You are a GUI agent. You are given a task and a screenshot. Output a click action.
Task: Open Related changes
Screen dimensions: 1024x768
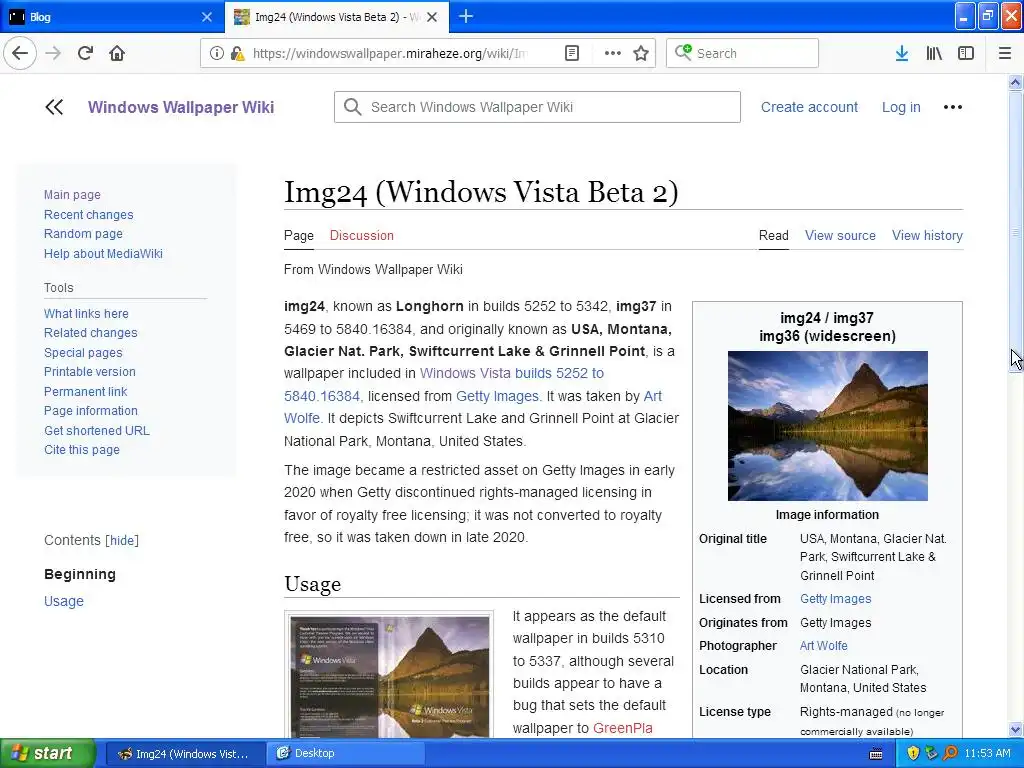pyautogui.click(x=90, y=332)
